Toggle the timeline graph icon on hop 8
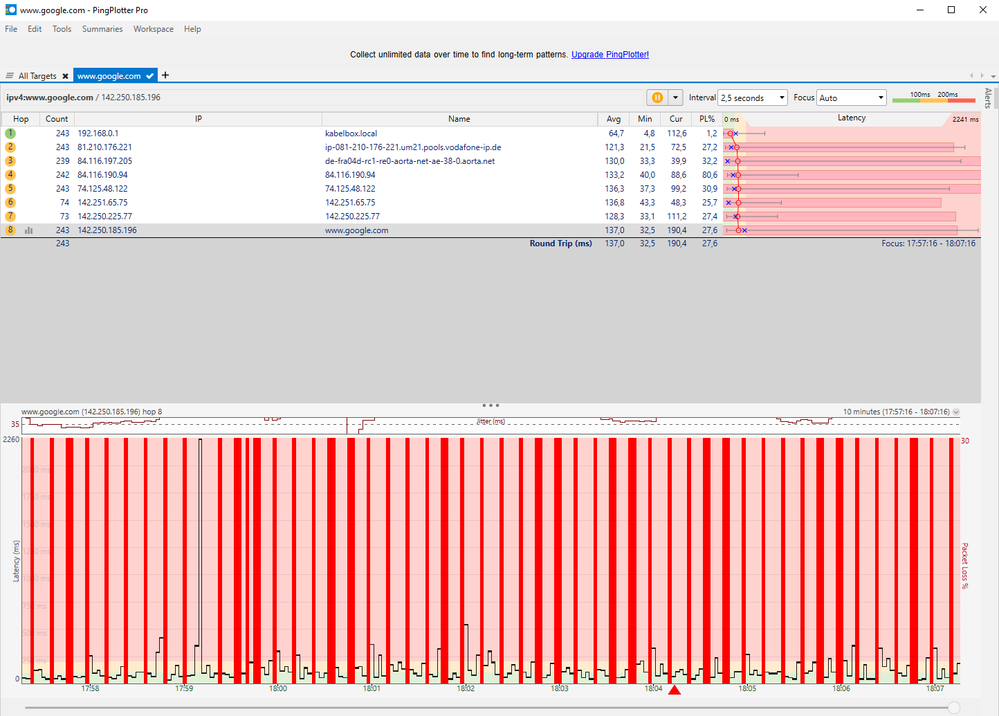The width and height of the screenshot is (999, 716). (x=29, y=230)
